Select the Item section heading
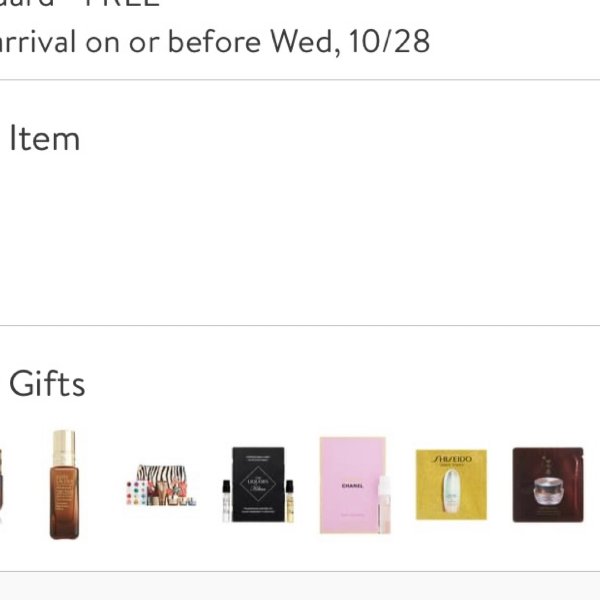This screenshot has width=600, height=600. tap(45, 138)
